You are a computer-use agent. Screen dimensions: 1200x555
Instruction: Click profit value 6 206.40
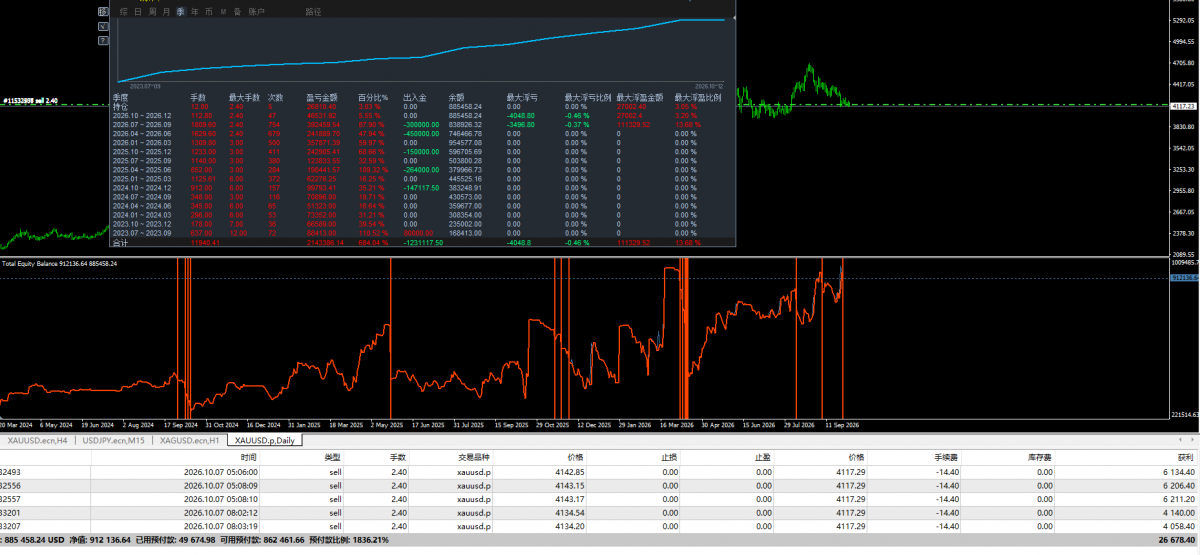click(1179, 485)
